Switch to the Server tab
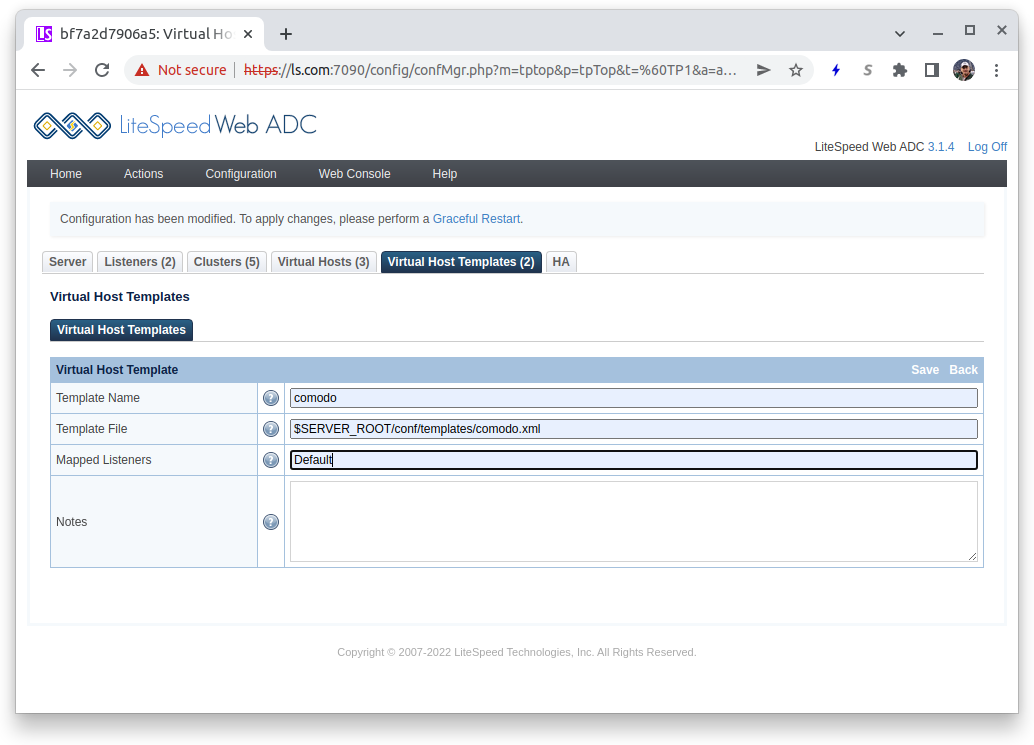This screenshot has width=1034, height=745. [x=67, y=262]
